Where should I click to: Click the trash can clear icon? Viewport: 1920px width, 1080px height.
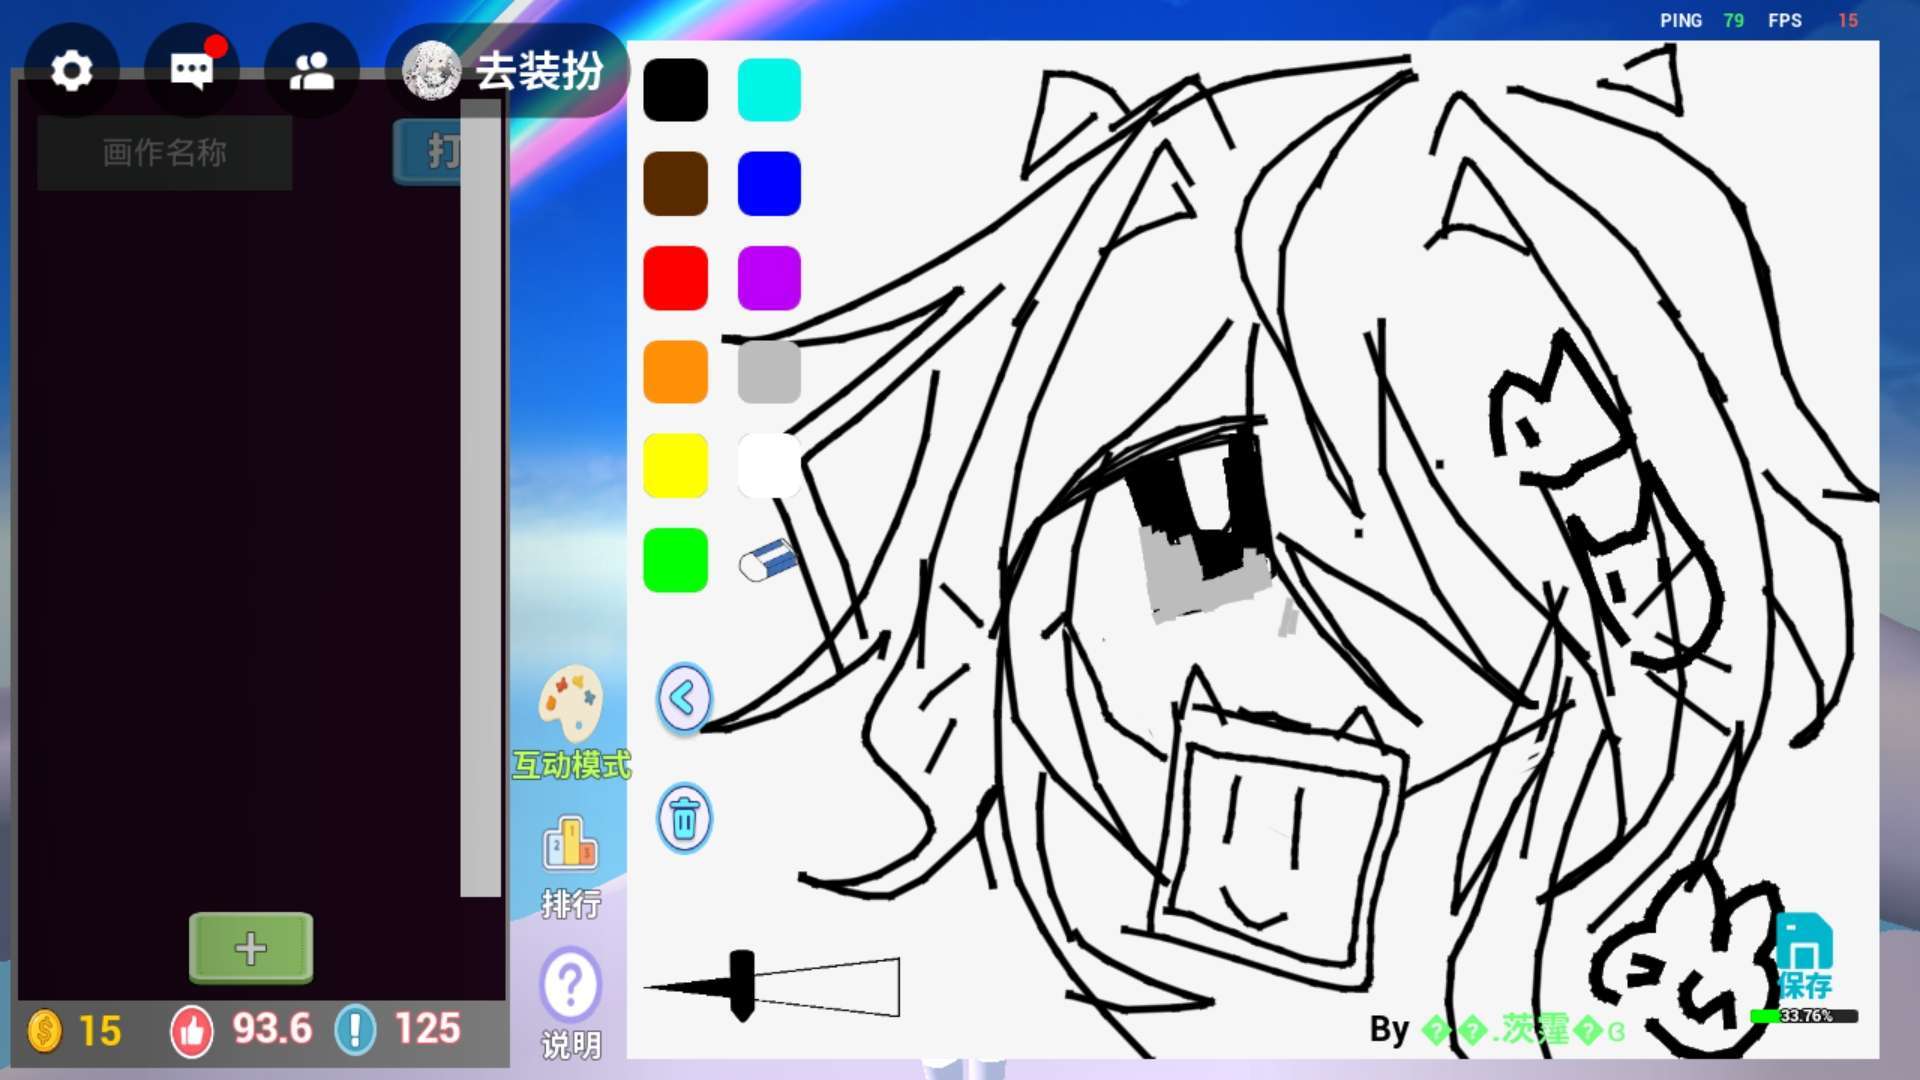(x=684, y=818)
